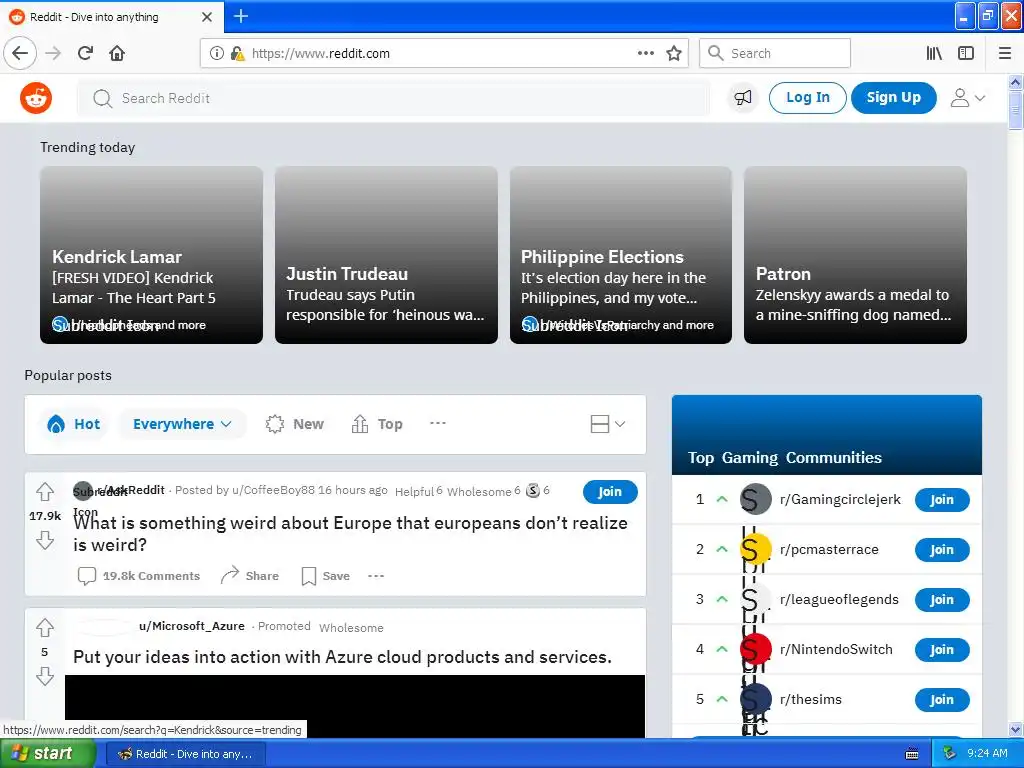Click the browser forward arrow

[53, 53]
